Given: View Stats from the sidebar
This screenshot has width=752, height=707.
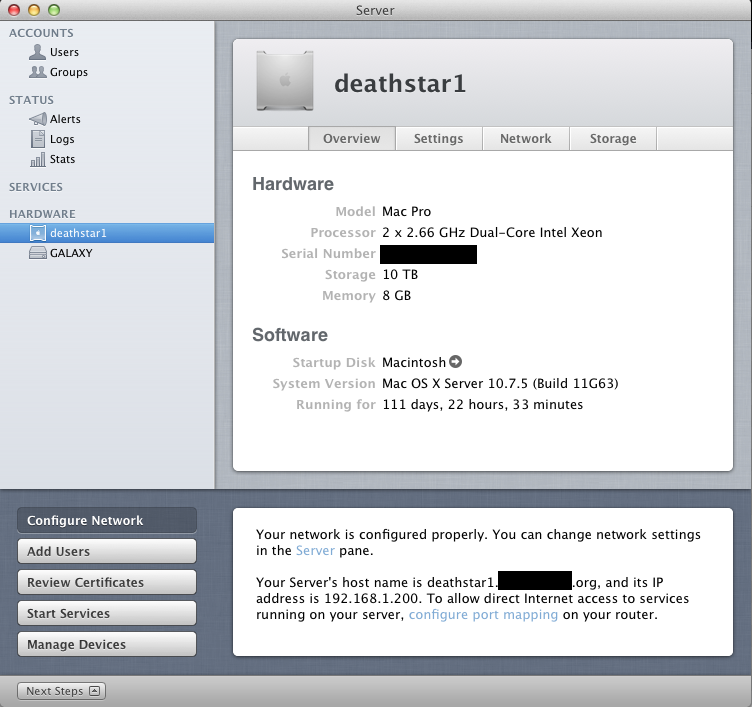Looking at the screenshot, I should [107, 159].
